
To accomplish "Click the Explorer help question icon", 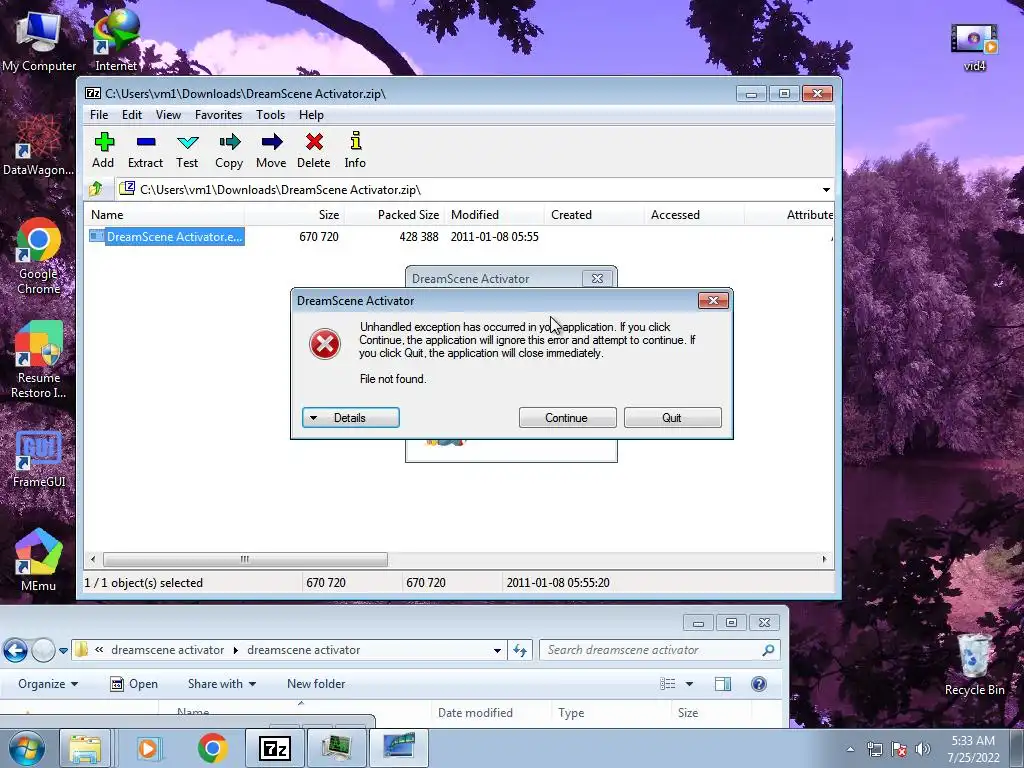I will point(758,684).
